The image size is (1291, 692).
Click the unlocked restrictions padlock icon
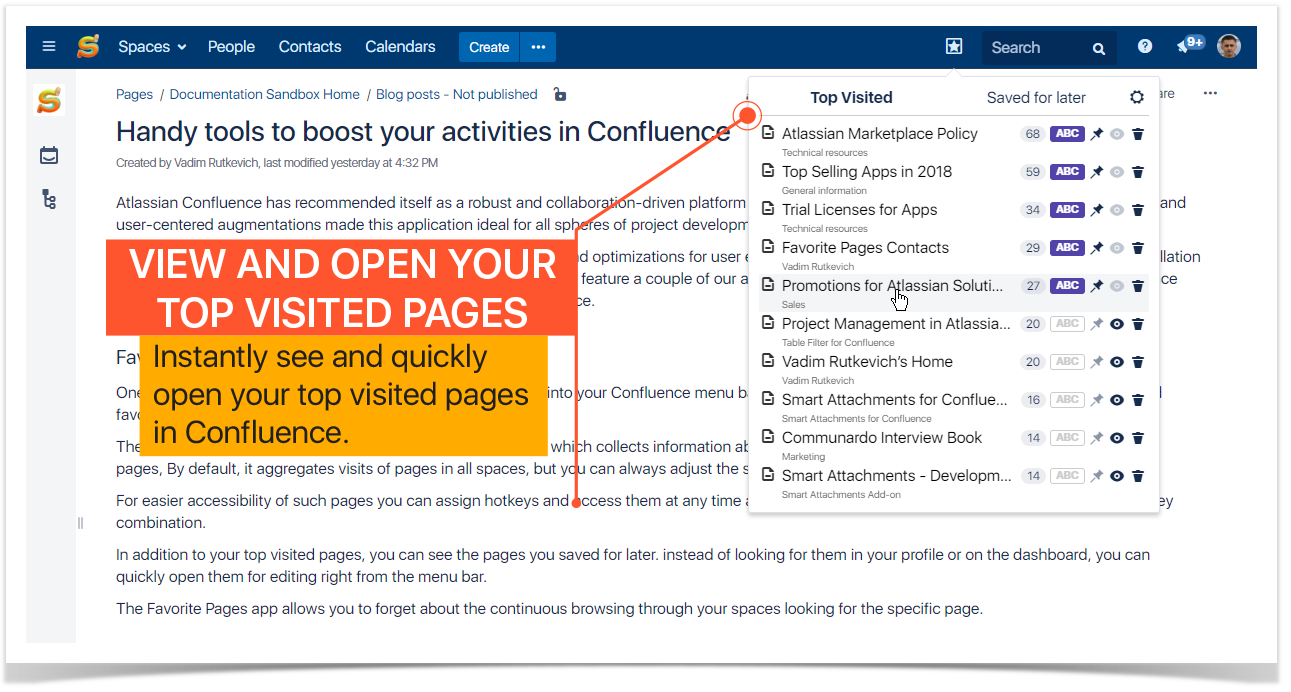[560, 94]
